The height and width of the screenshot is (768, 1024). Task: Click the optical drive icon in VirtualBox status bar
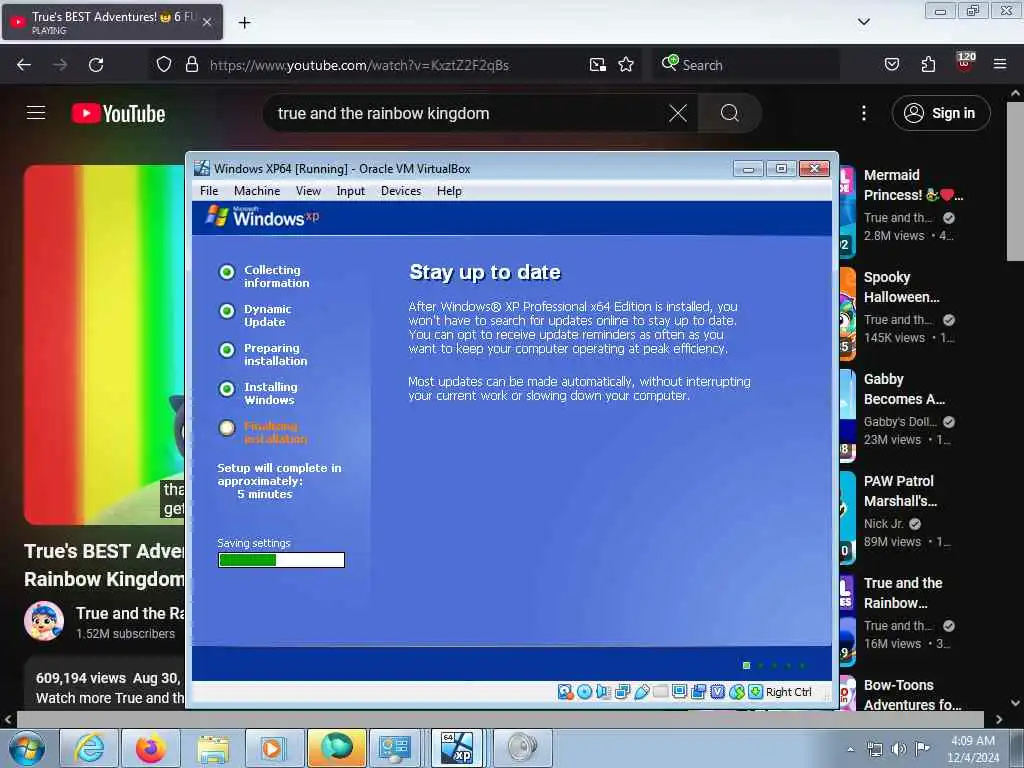[584, 692]
